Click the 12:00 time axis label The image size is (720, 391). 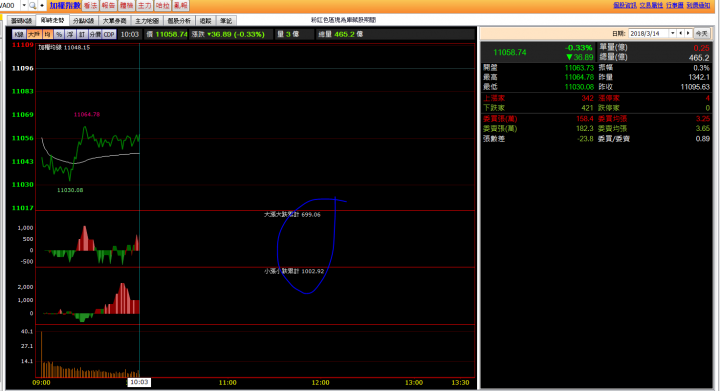tap(321, 382)
